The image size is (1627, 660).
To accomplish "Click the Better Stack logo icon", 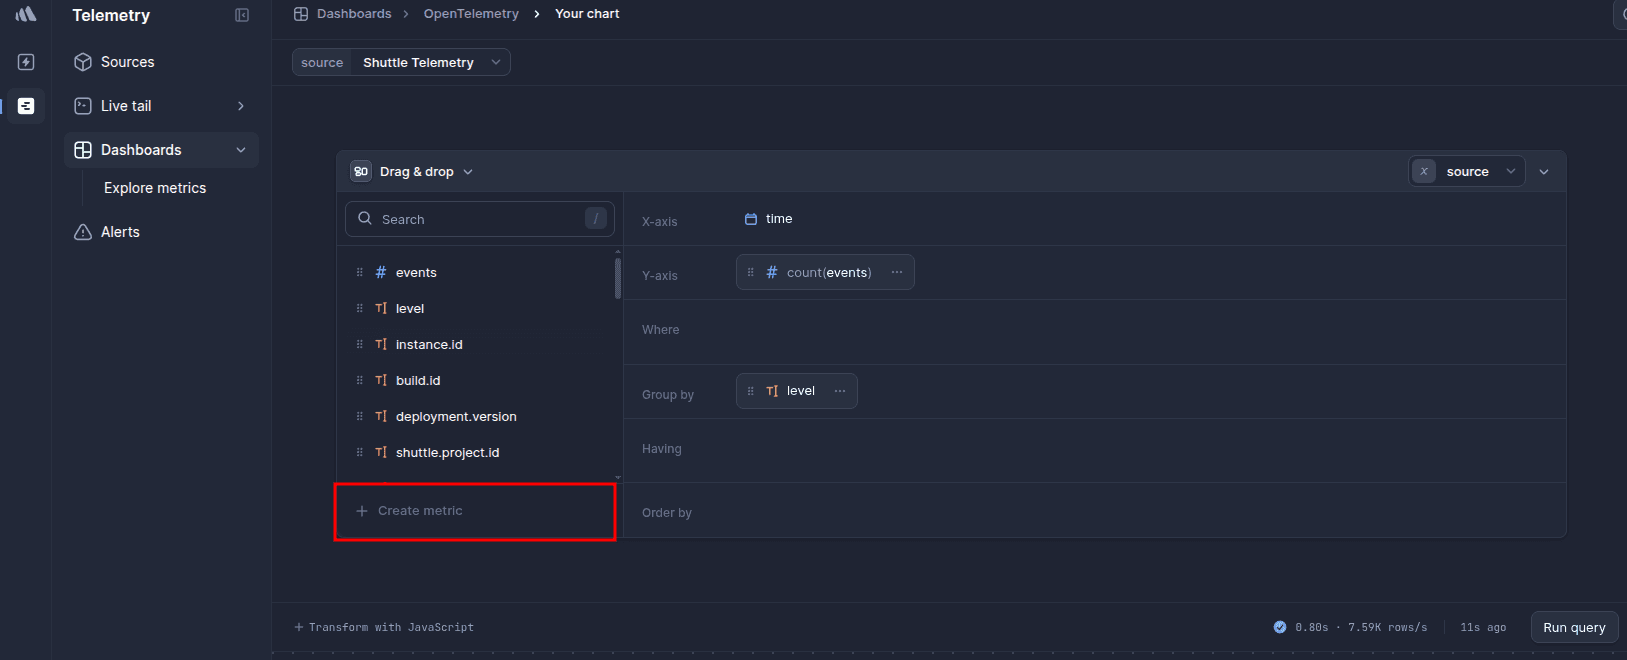I will pos(26,14).
